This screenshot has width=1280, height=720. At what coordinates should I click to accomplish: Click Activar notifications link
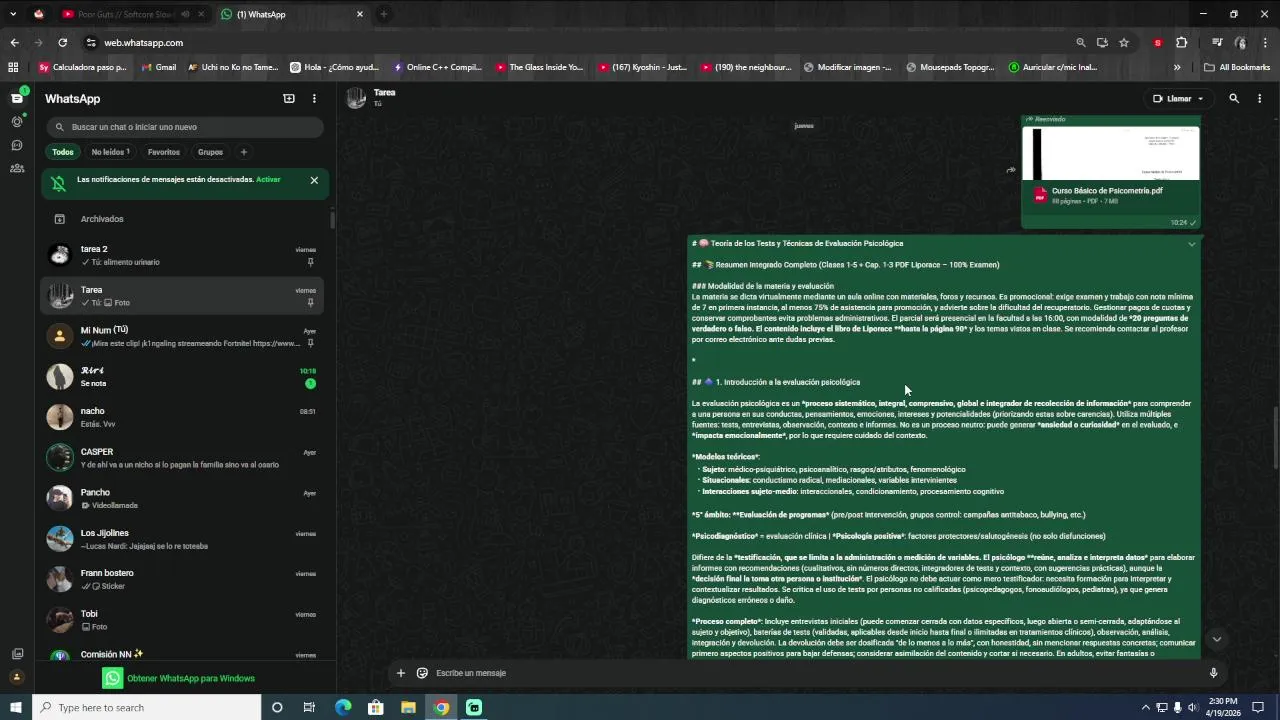(x=268, y=180)
